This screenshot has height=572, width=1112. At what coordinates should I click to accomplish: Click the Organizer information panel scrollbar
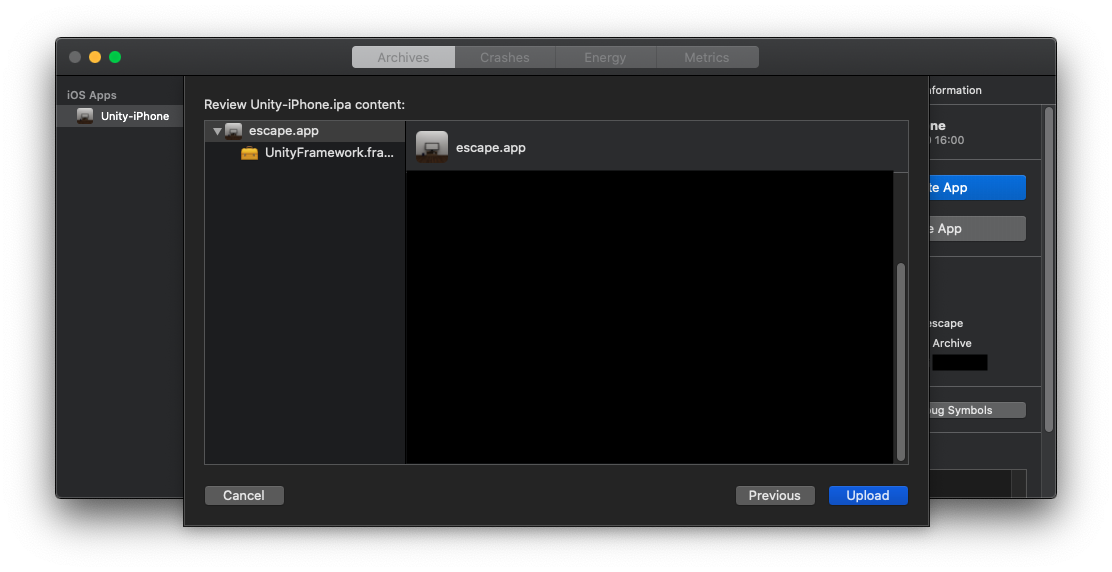pyautogui.click(x=1049, y=269)
